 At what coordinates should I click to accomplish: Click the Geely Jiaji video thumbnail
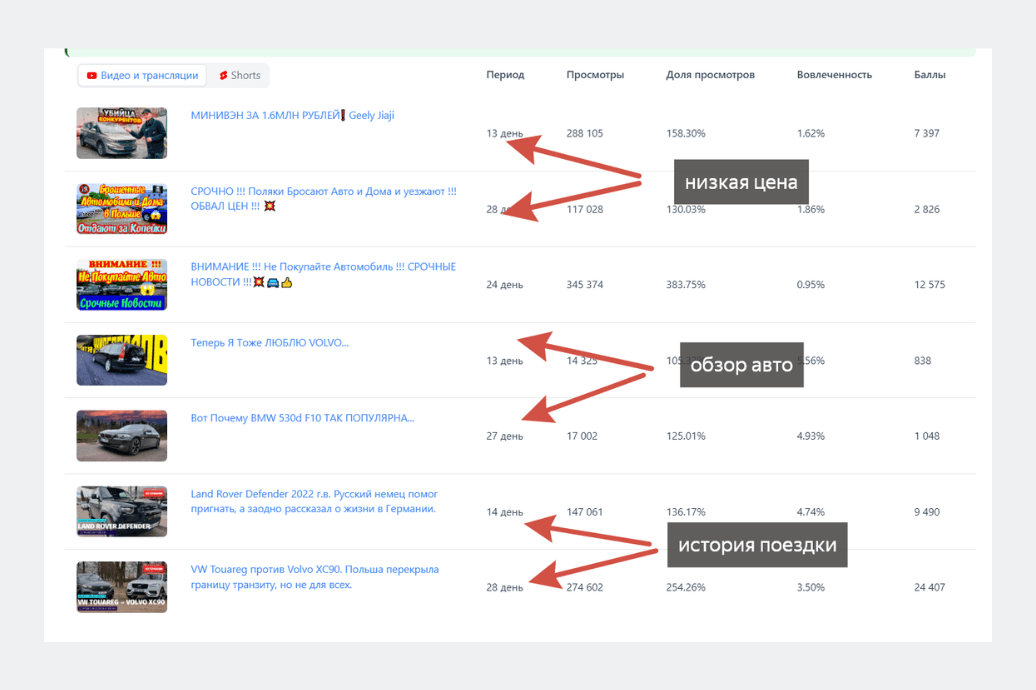122,133
